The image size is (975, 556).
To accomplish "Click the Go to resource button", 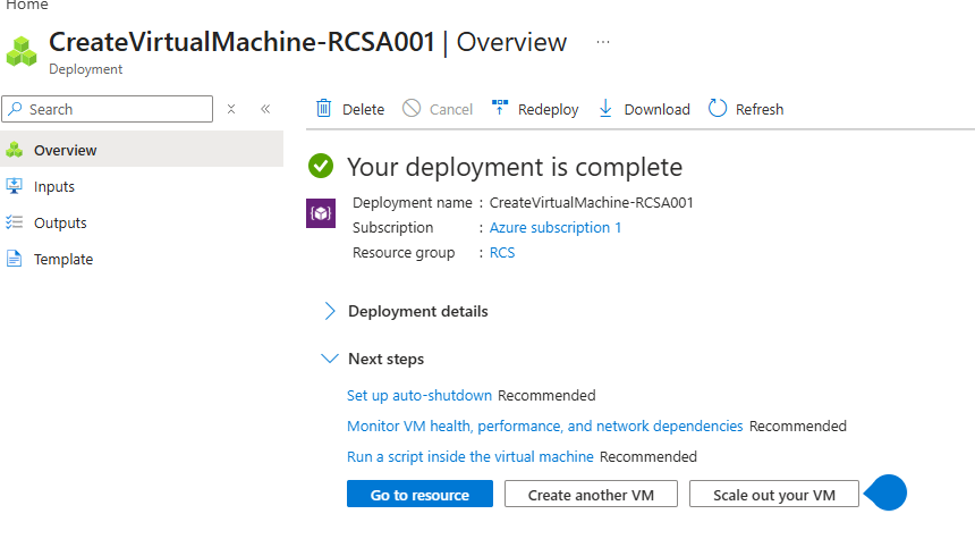I will point(420,494).
